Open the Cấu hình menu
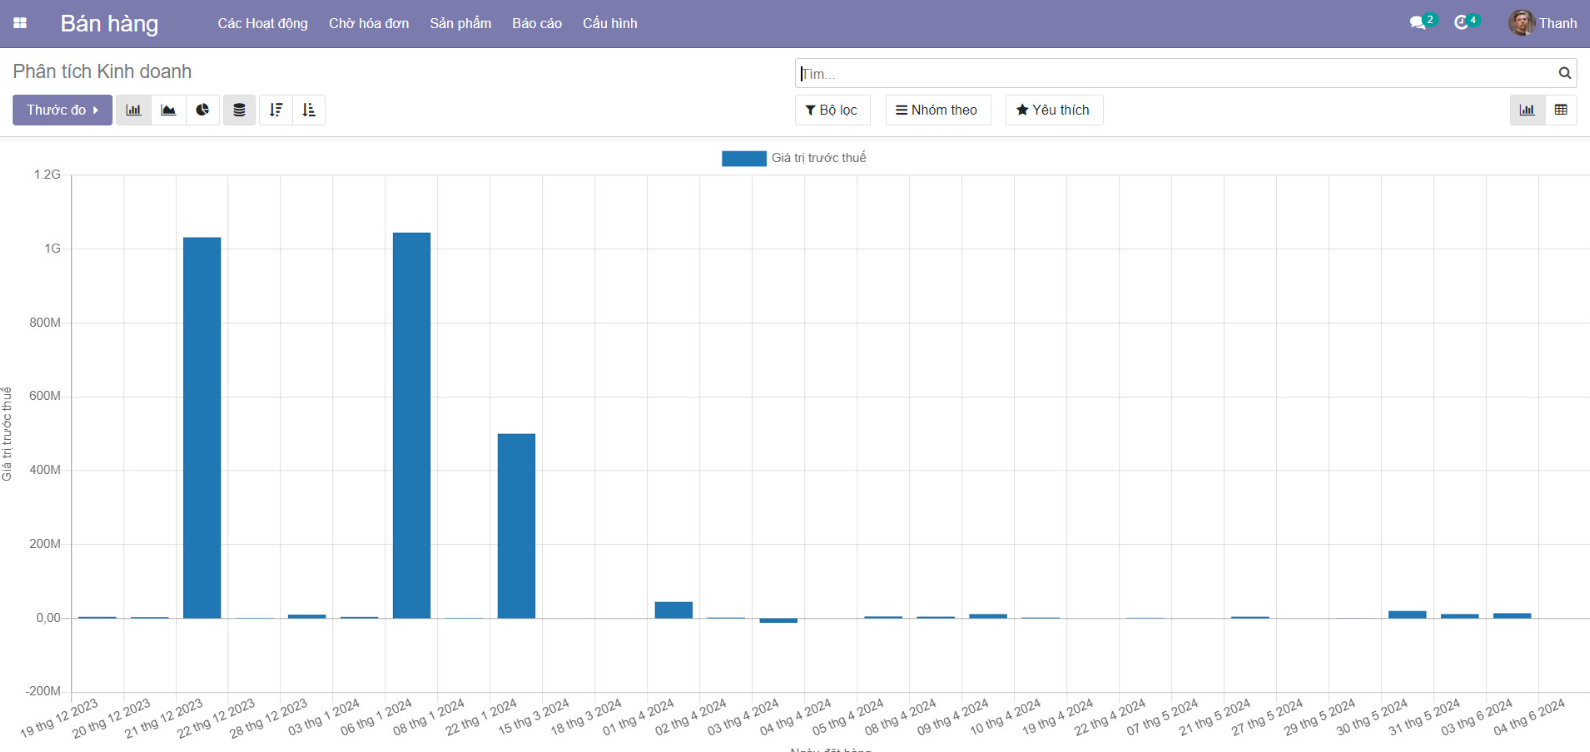The image size is (1590, 752). [610, 23]
